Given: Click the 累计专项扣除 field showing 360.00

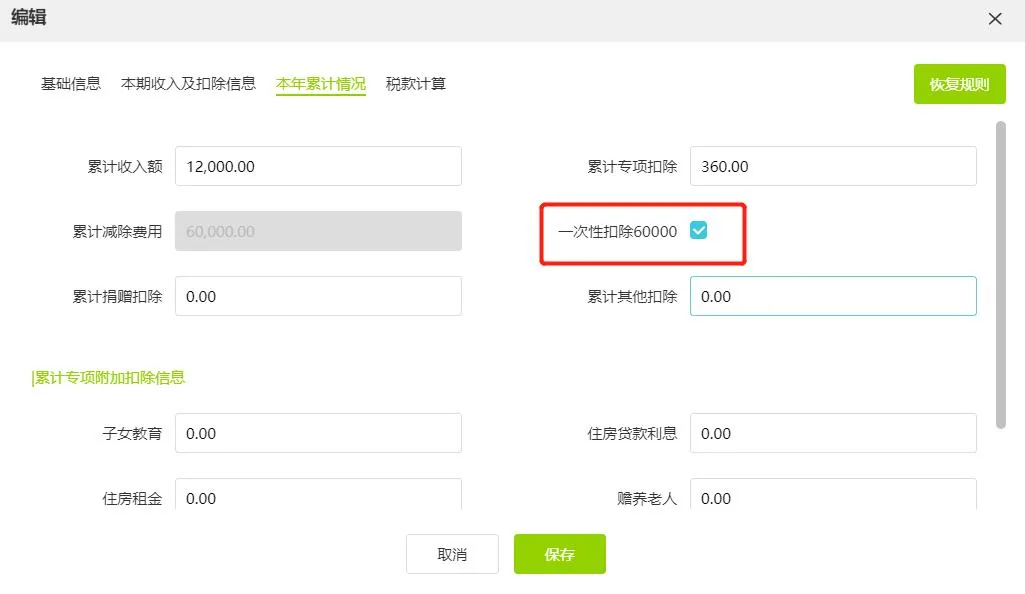Looking at the screenshot, I should coord(833,166).
